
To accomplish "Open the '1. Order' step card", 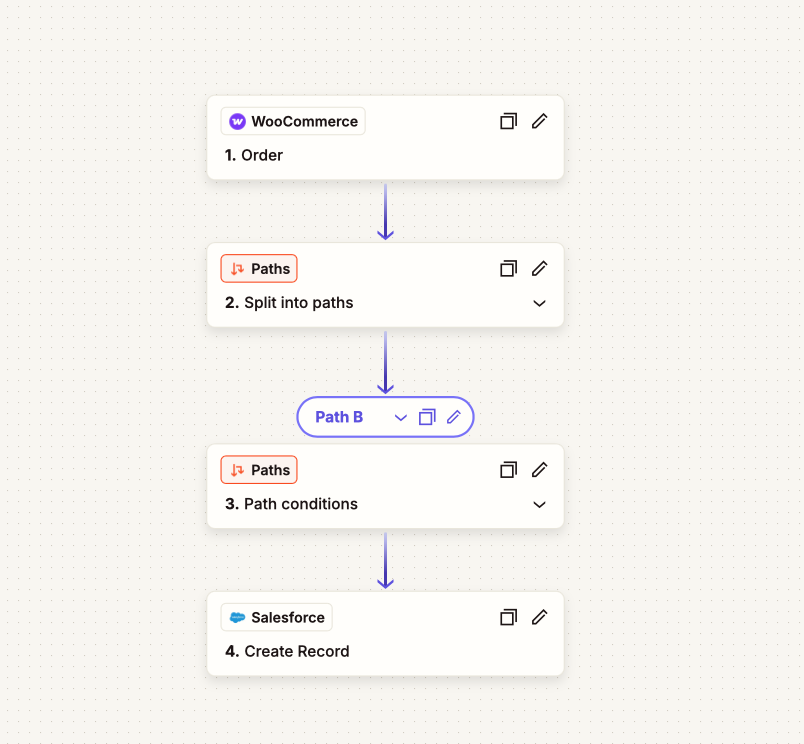I will tap(385, 138).
